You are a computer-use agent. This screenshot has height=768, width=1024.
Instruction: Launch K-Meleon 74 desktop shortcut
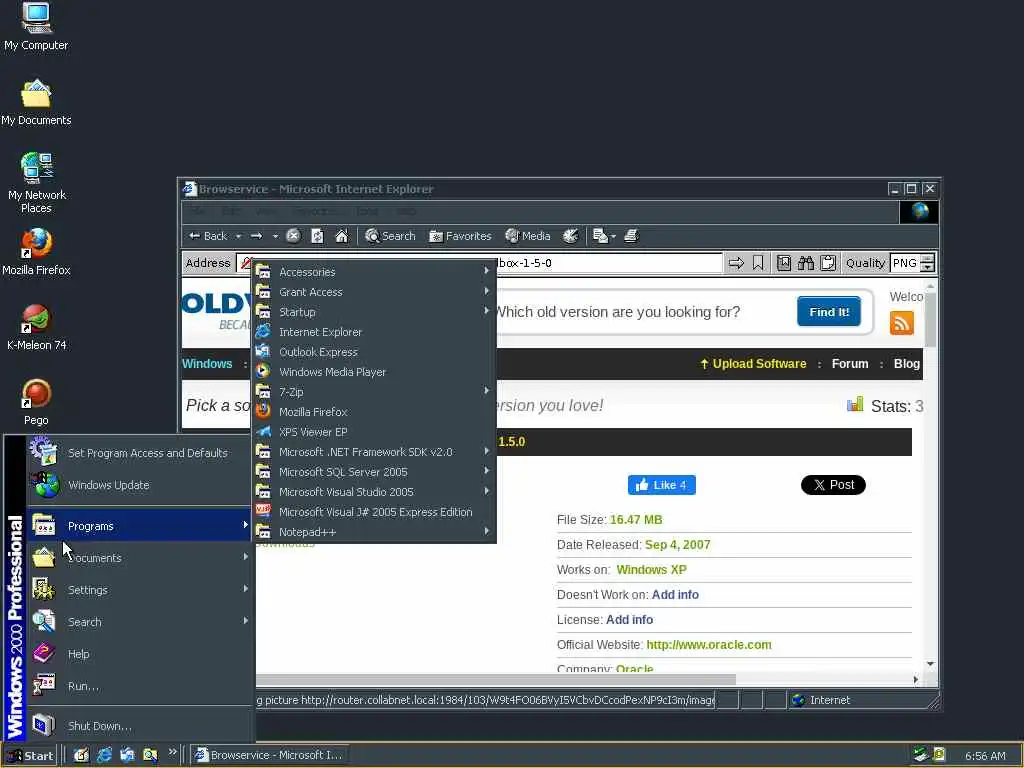pyautogui.click(x=36, y=327)
